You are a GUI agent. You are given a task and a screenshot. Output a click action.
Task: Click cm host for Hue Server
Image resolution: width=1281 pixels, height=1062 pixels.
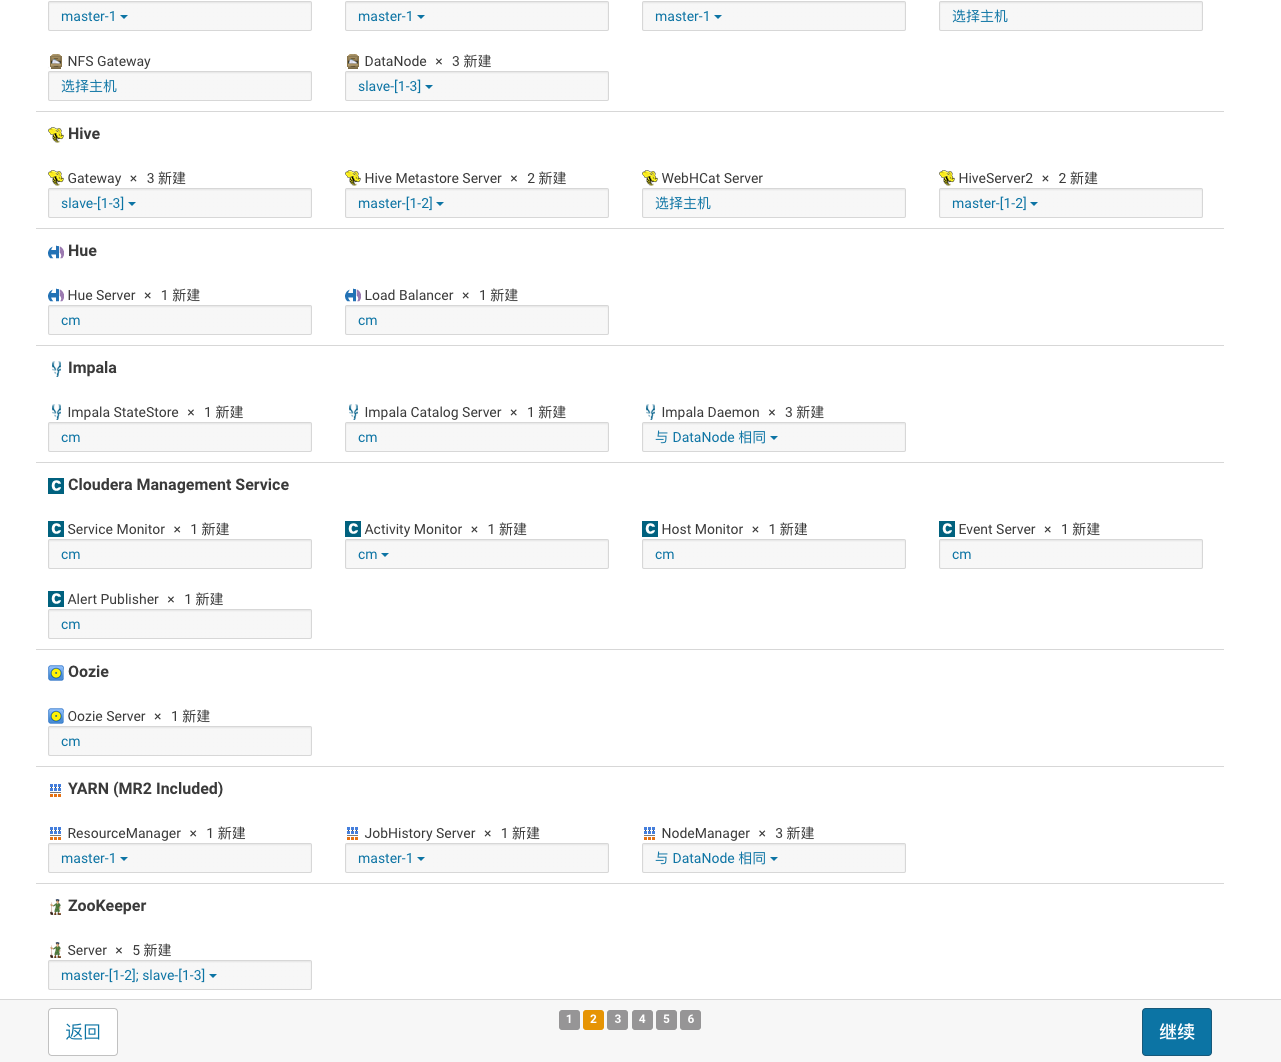[180, 320]
